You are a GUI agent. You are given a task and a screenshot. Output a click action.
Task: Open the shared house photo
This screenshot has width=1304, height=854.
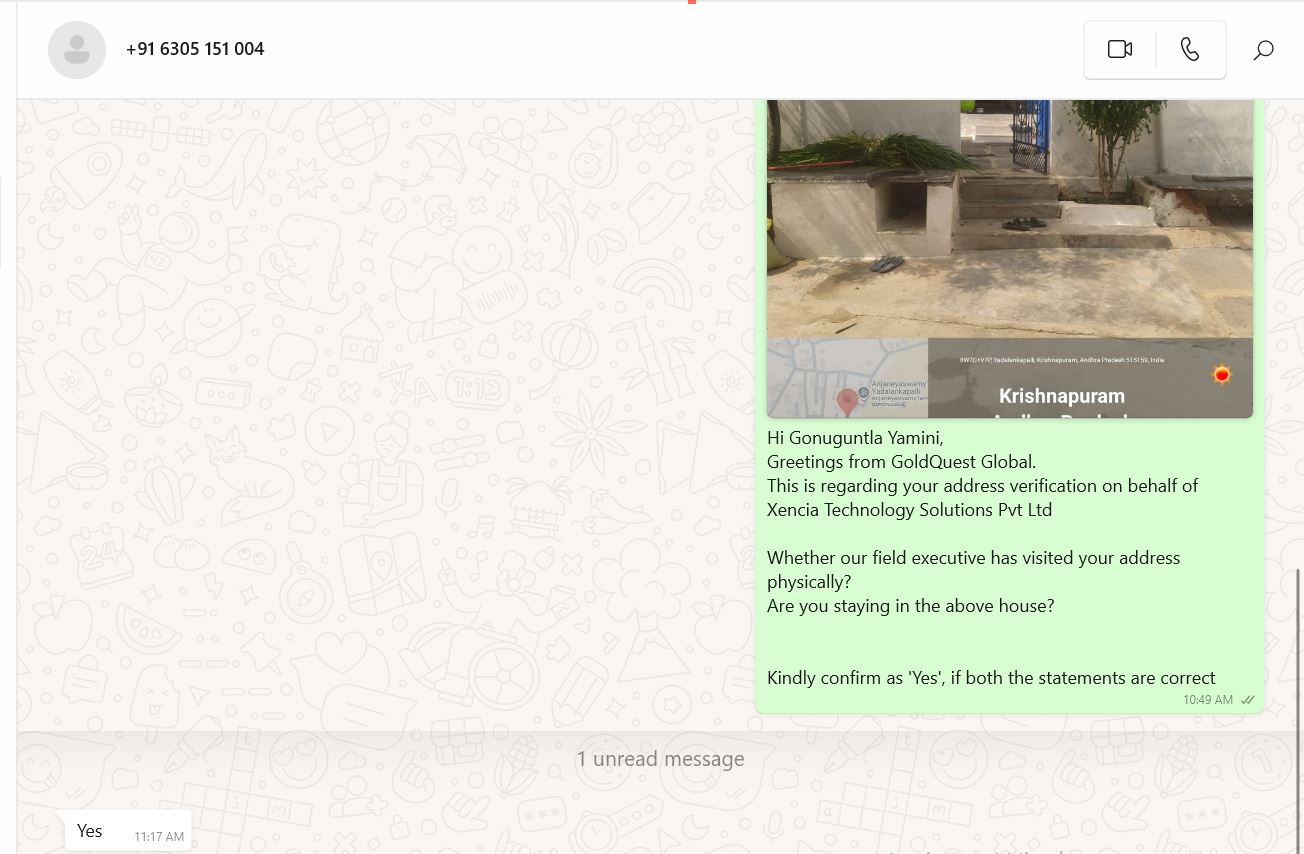(x=1010, y=258)
